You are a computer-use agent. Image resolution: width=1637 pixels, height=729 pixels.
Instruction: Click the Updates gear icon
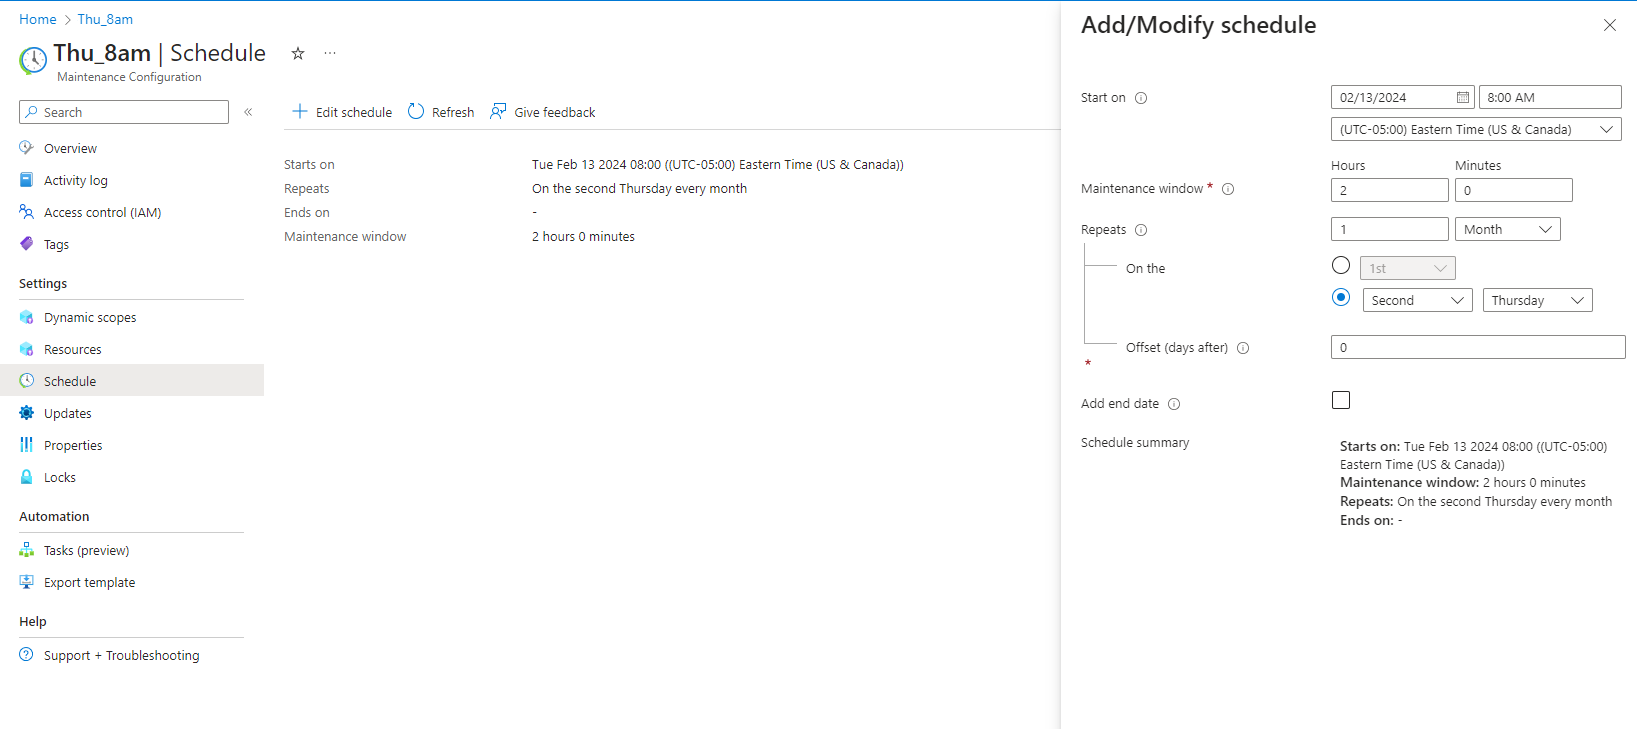[x=27, y=413]
